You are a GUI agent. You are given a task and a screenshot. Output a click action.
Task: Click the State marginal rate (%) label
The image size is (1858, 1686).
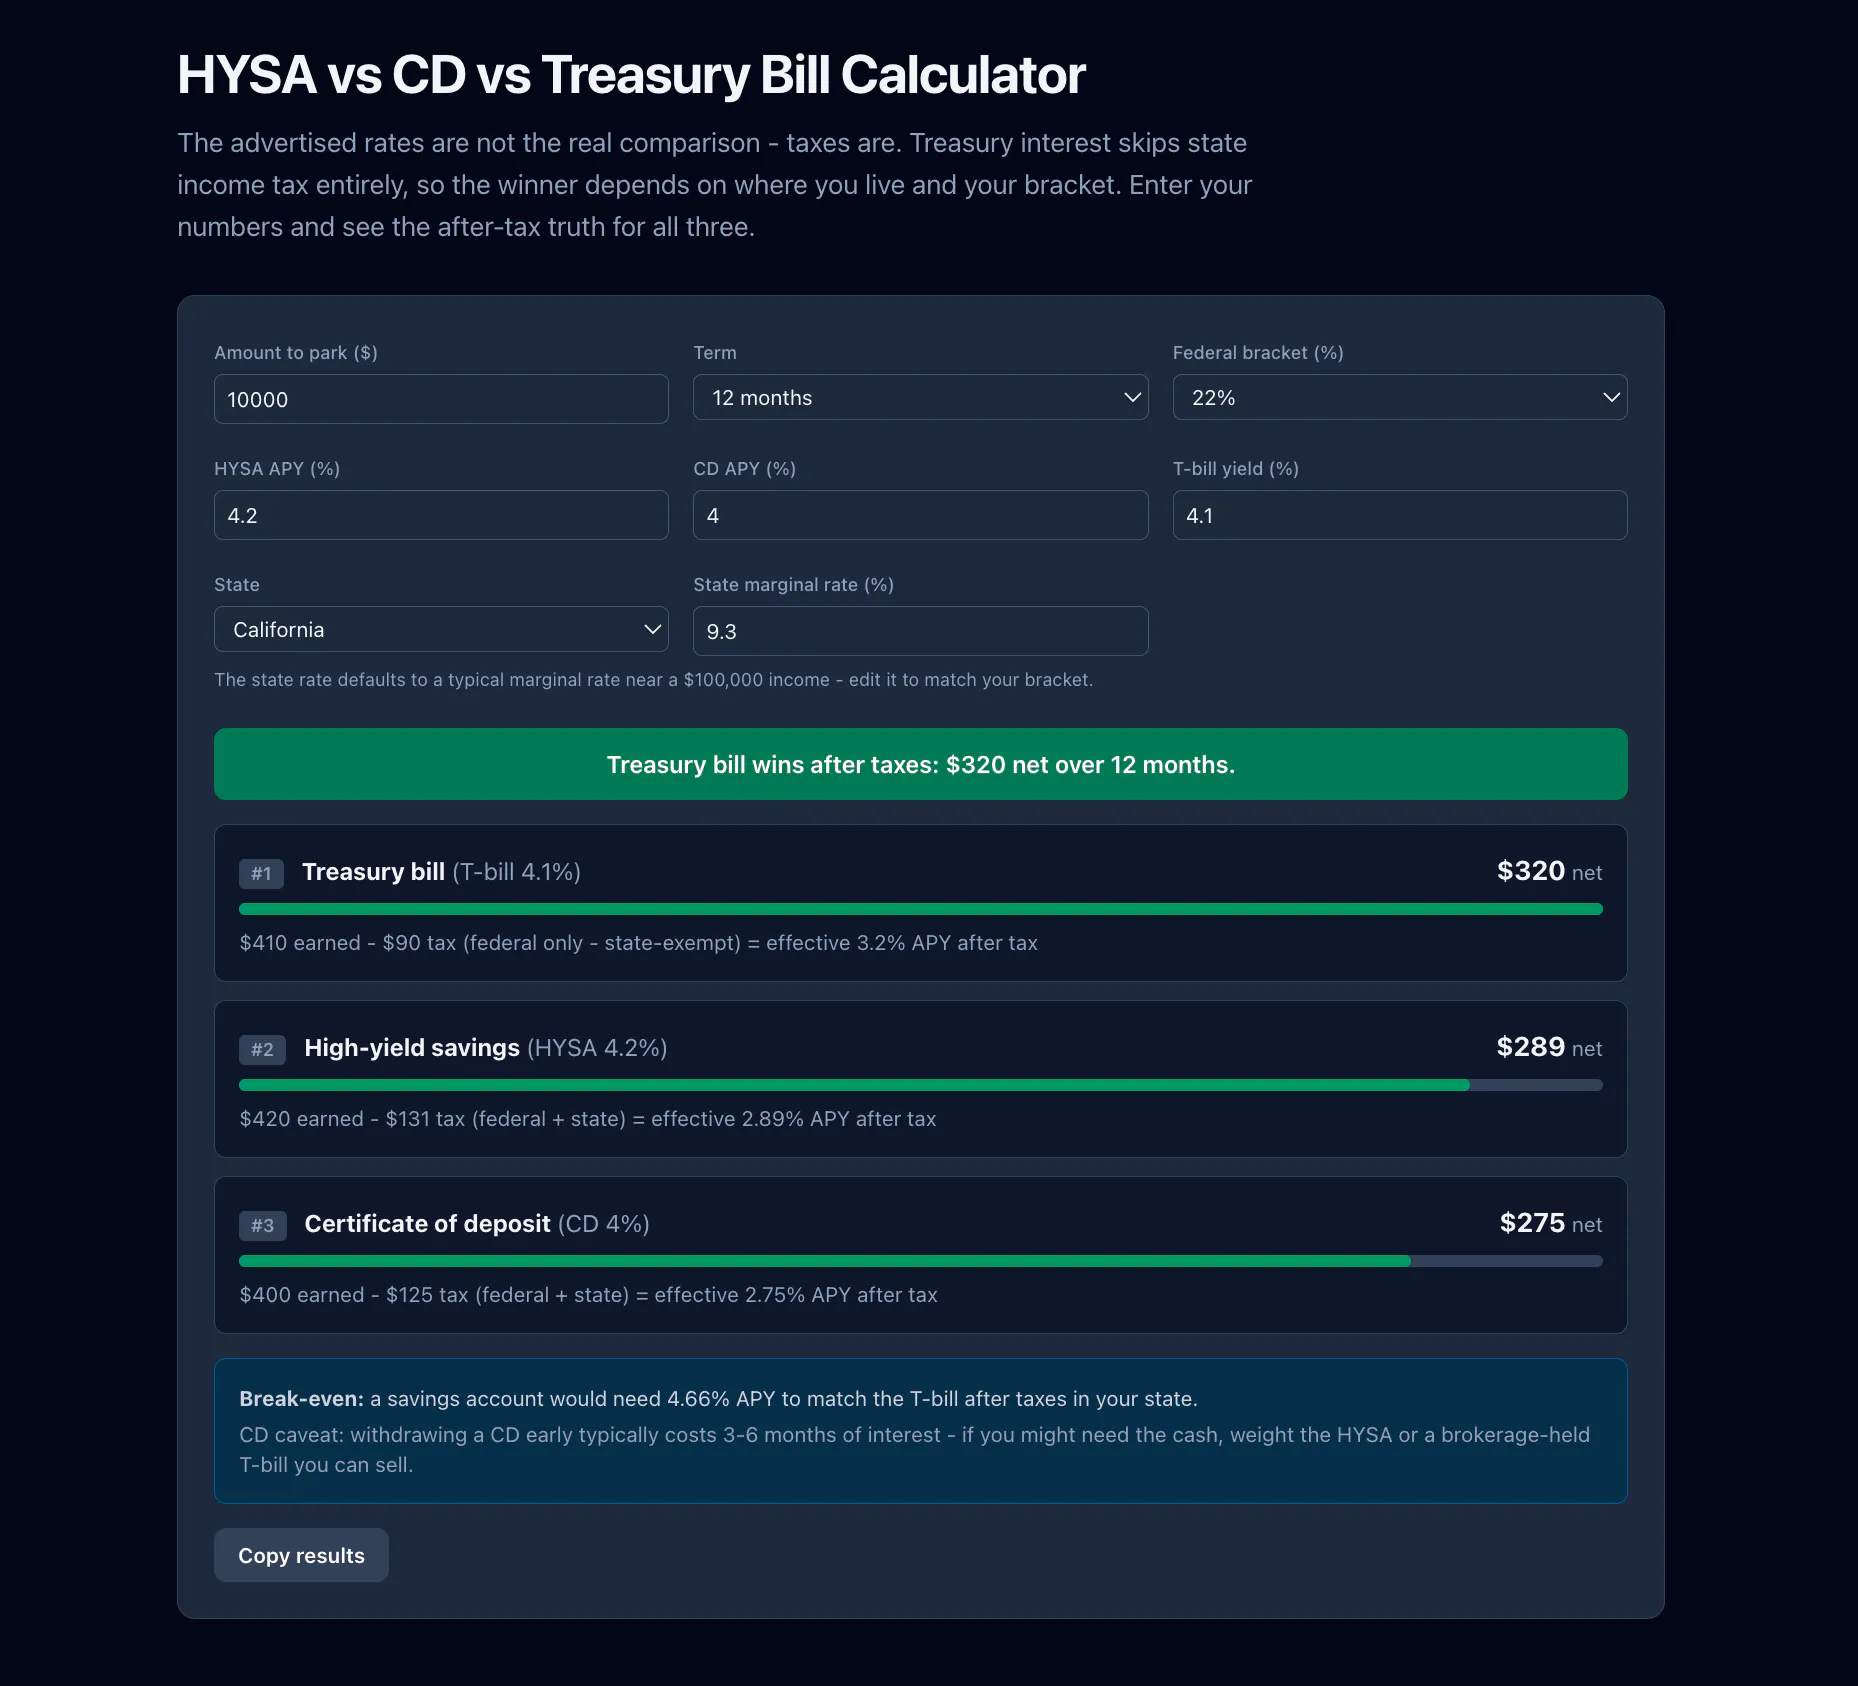(x=794, y=585)
